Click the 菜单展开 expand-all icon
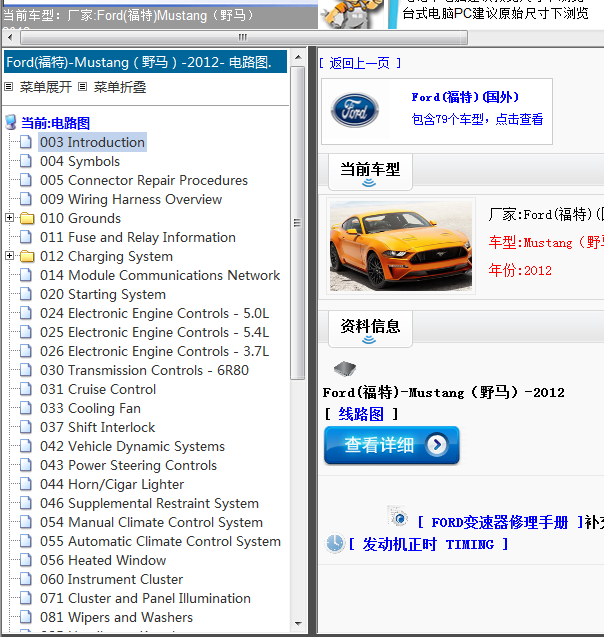Image resolution: width=604 pixels, height=637 pixels. (9, 87)
